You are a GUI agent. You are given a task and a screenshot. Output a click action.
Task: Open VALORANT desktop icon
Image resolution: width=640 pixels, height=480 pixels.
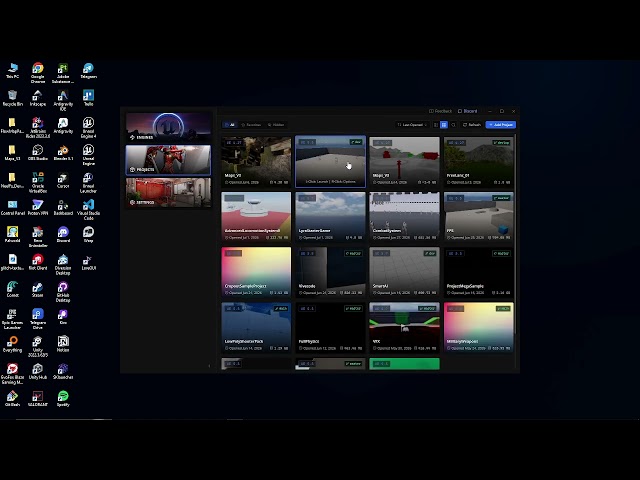coord(38,399)
